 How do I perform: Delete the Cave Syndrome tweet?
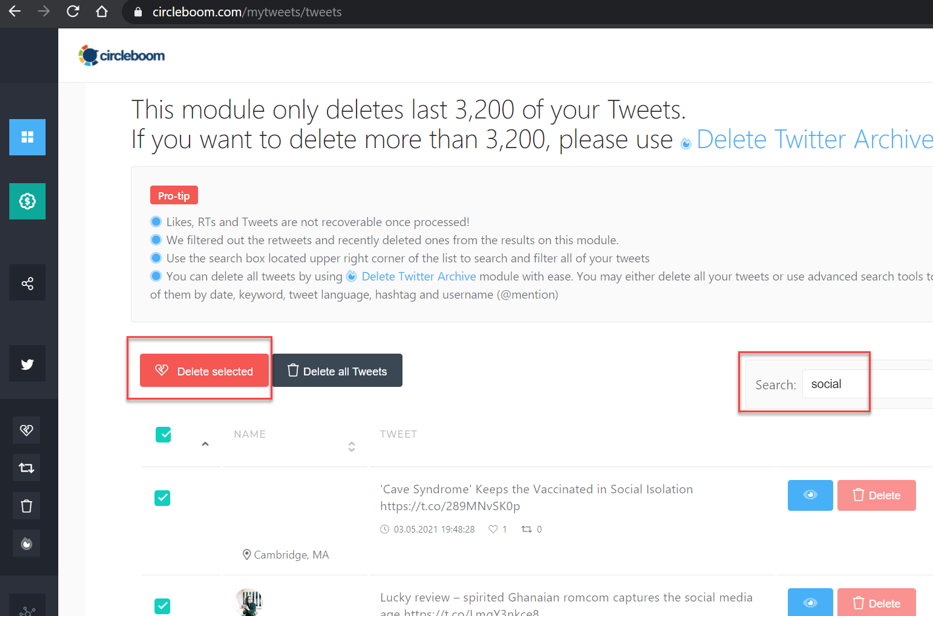coord(876,495)
